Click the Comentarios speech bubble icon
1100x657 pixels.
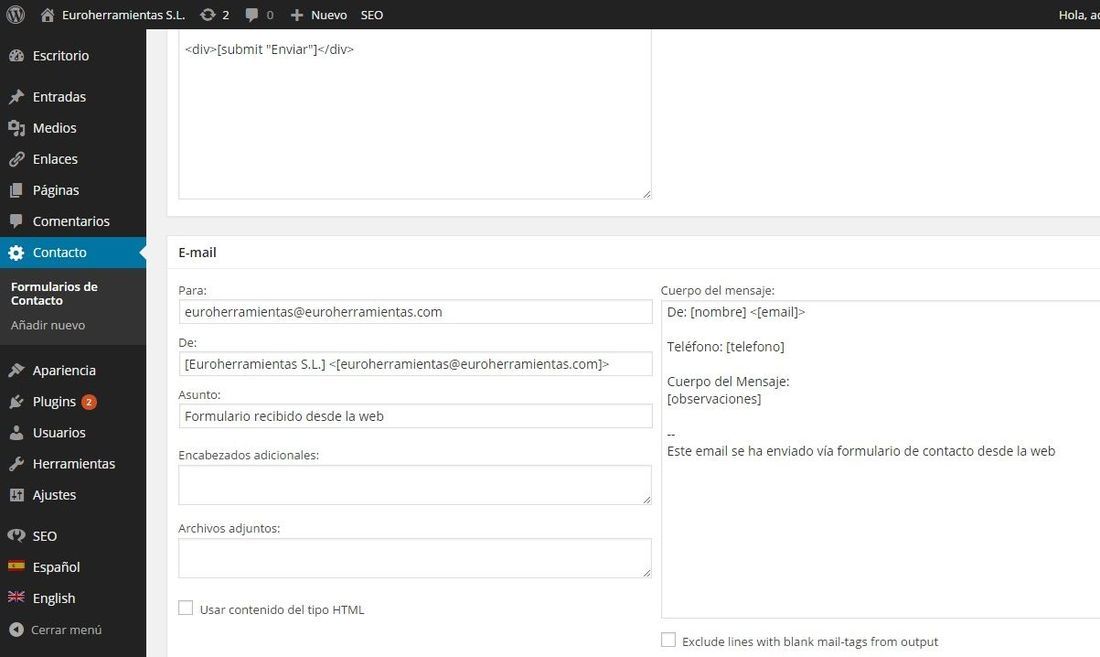(16, 221)
